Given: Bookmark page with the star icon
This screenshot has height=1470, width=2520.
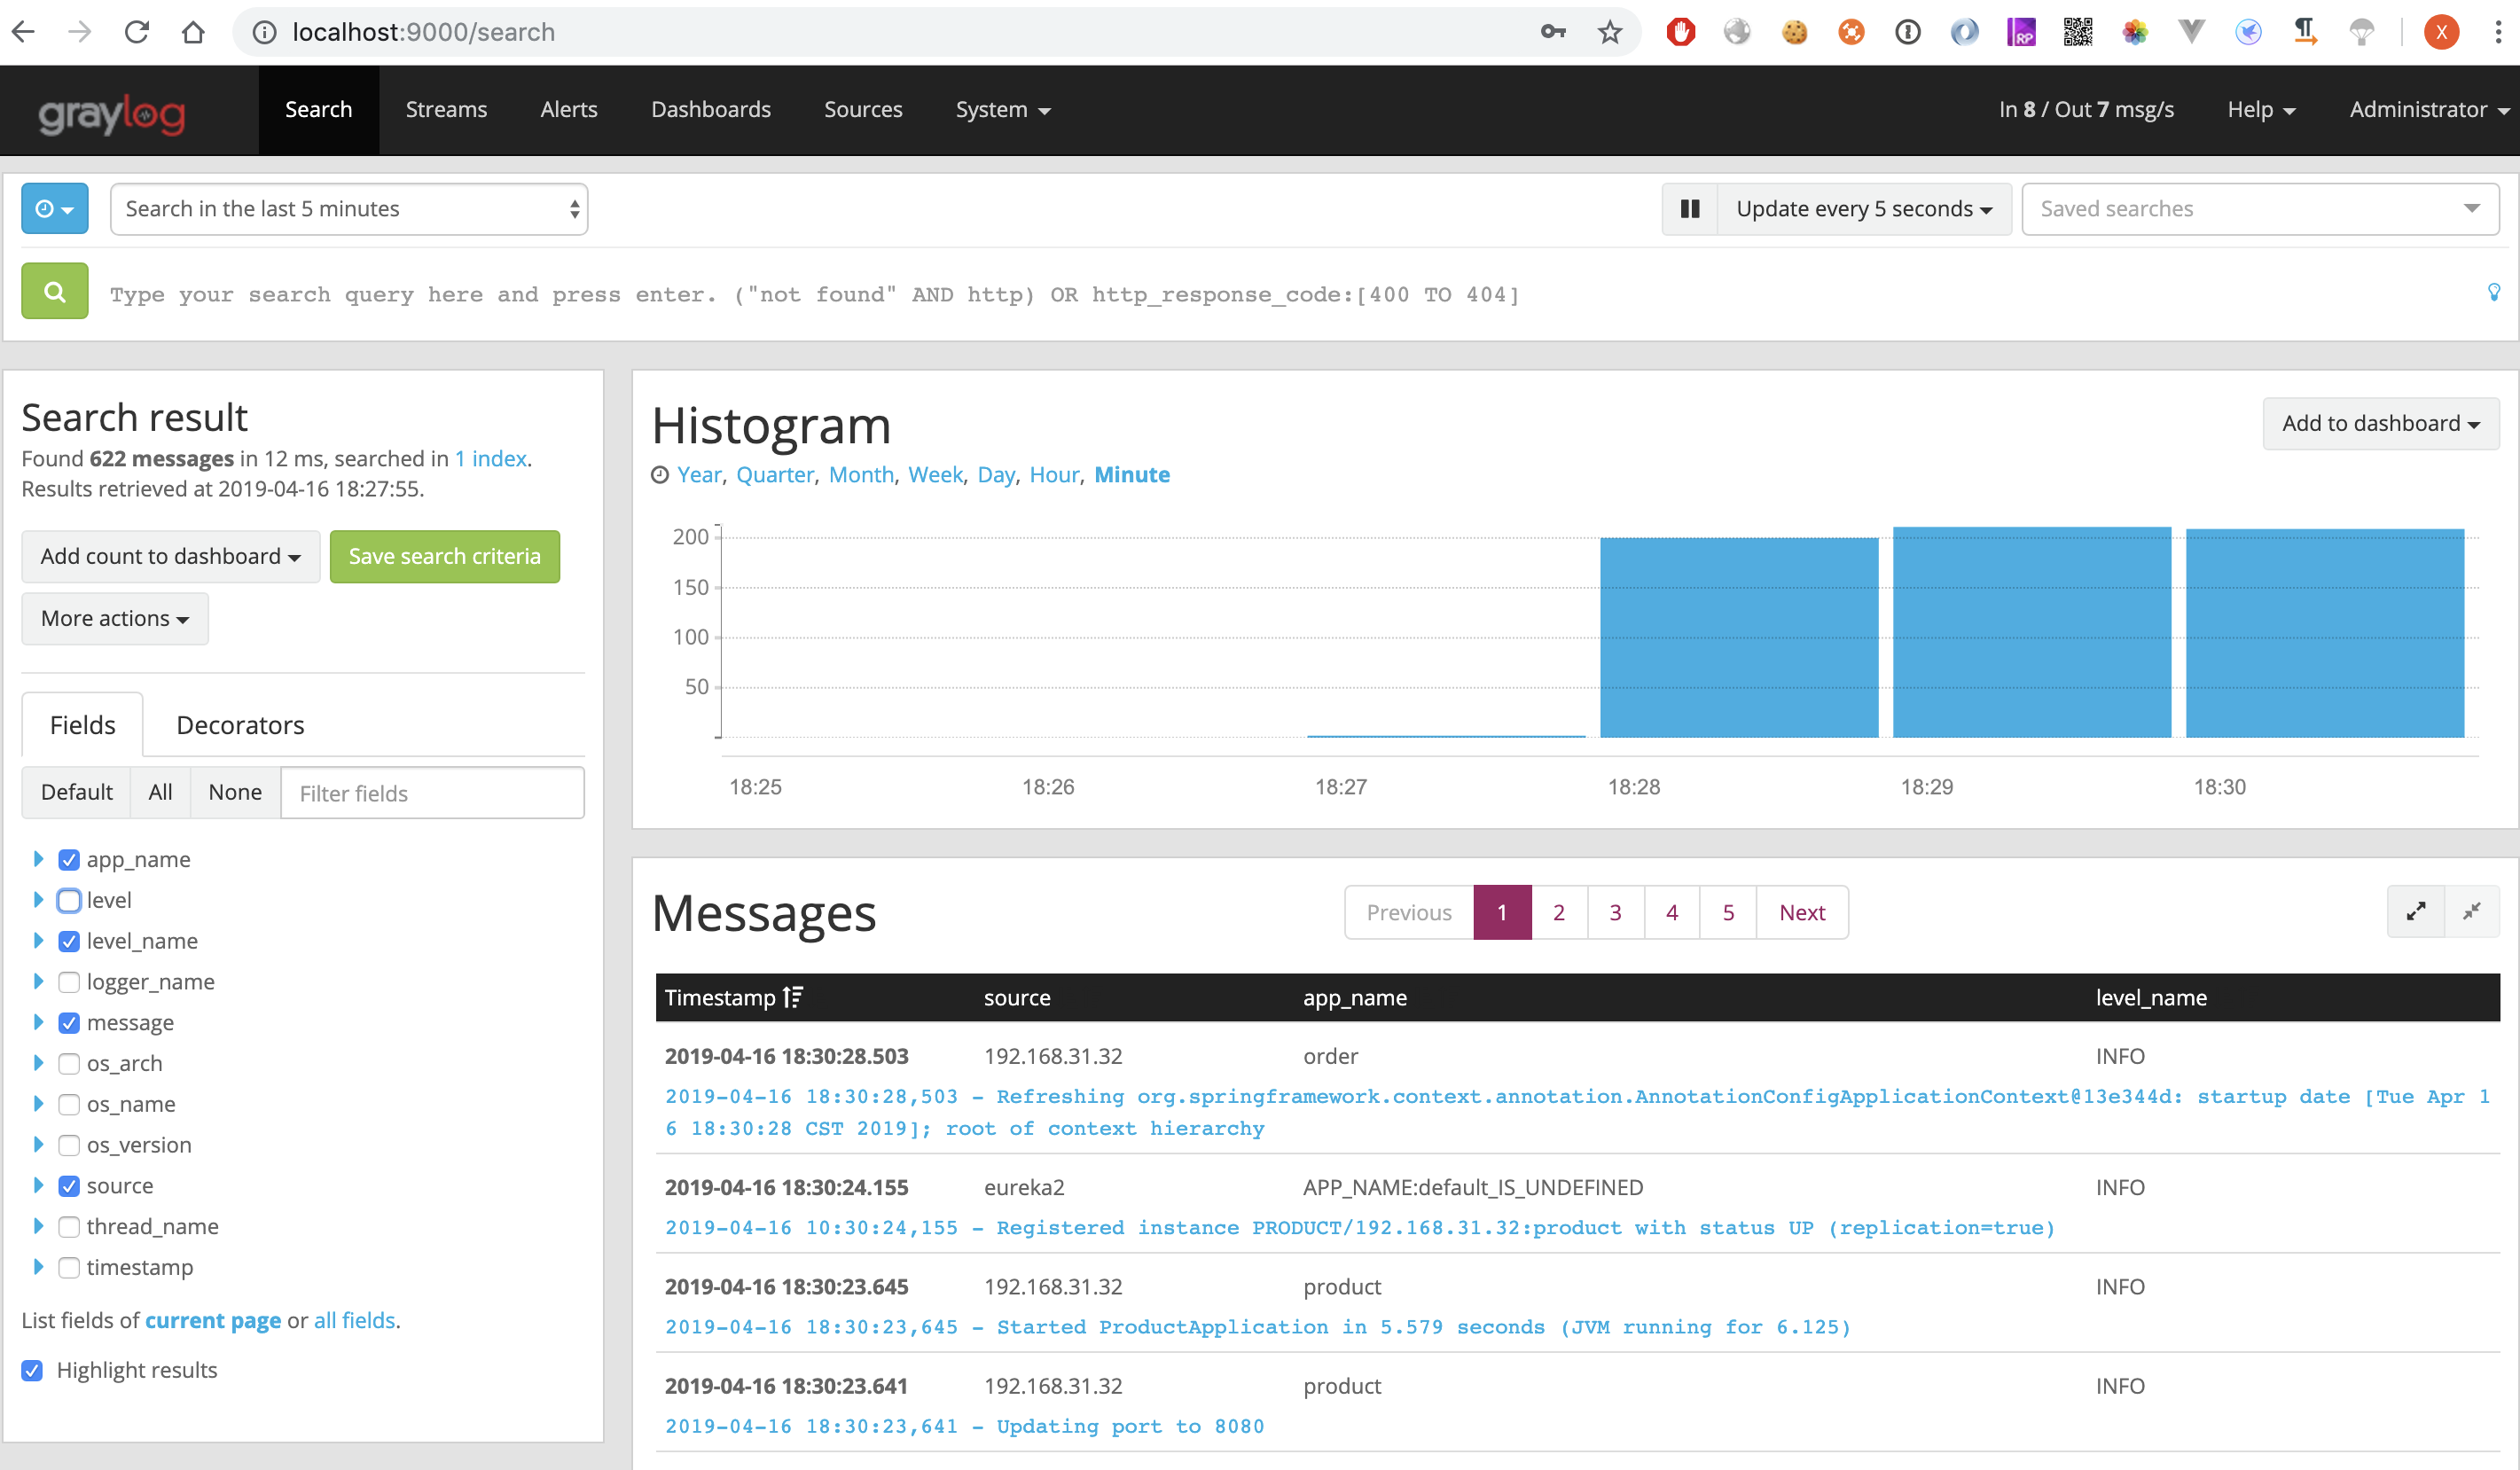Looking at the screenshot, I should [x=1609, y=32].
